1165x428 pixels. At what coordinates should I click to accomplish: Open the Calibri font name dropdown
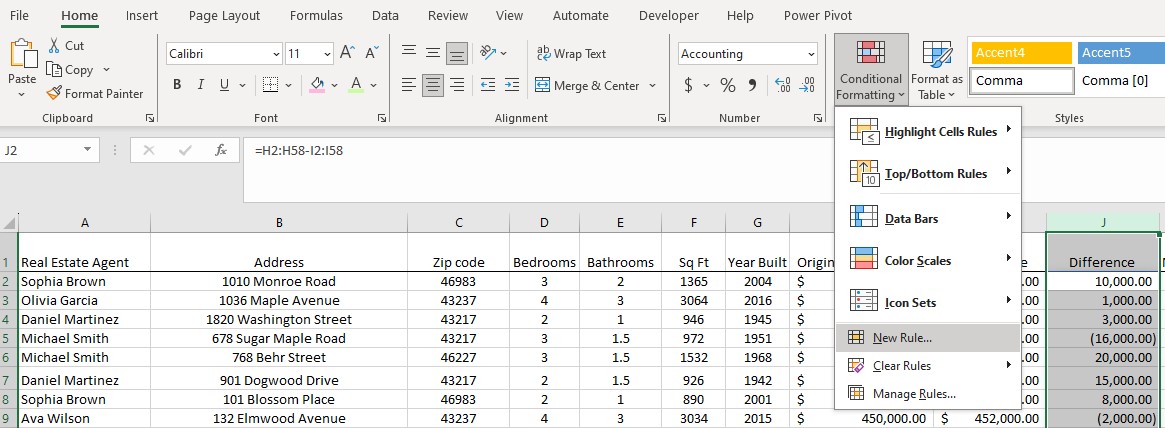(276, 54)
